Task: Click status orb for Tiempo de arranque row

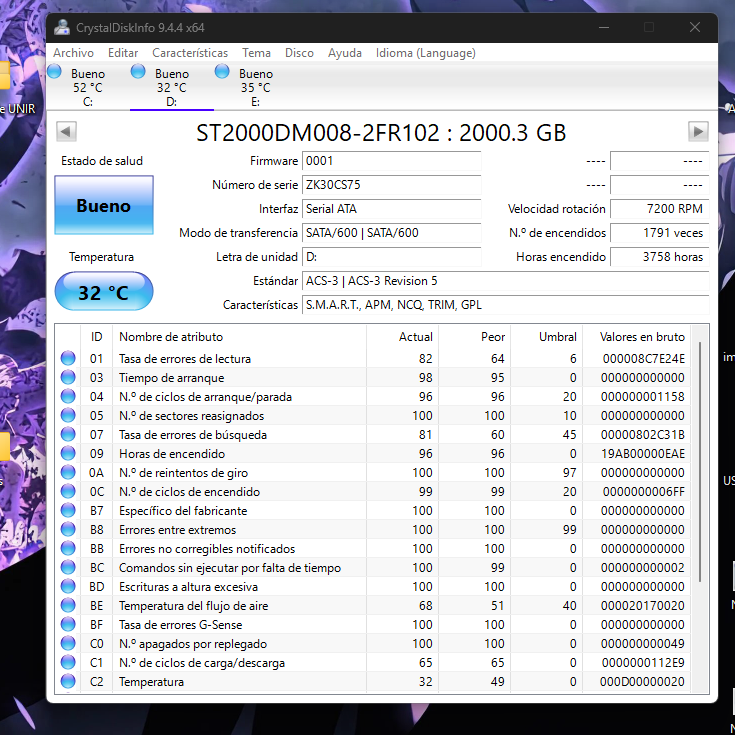Action: pos(68,377)
